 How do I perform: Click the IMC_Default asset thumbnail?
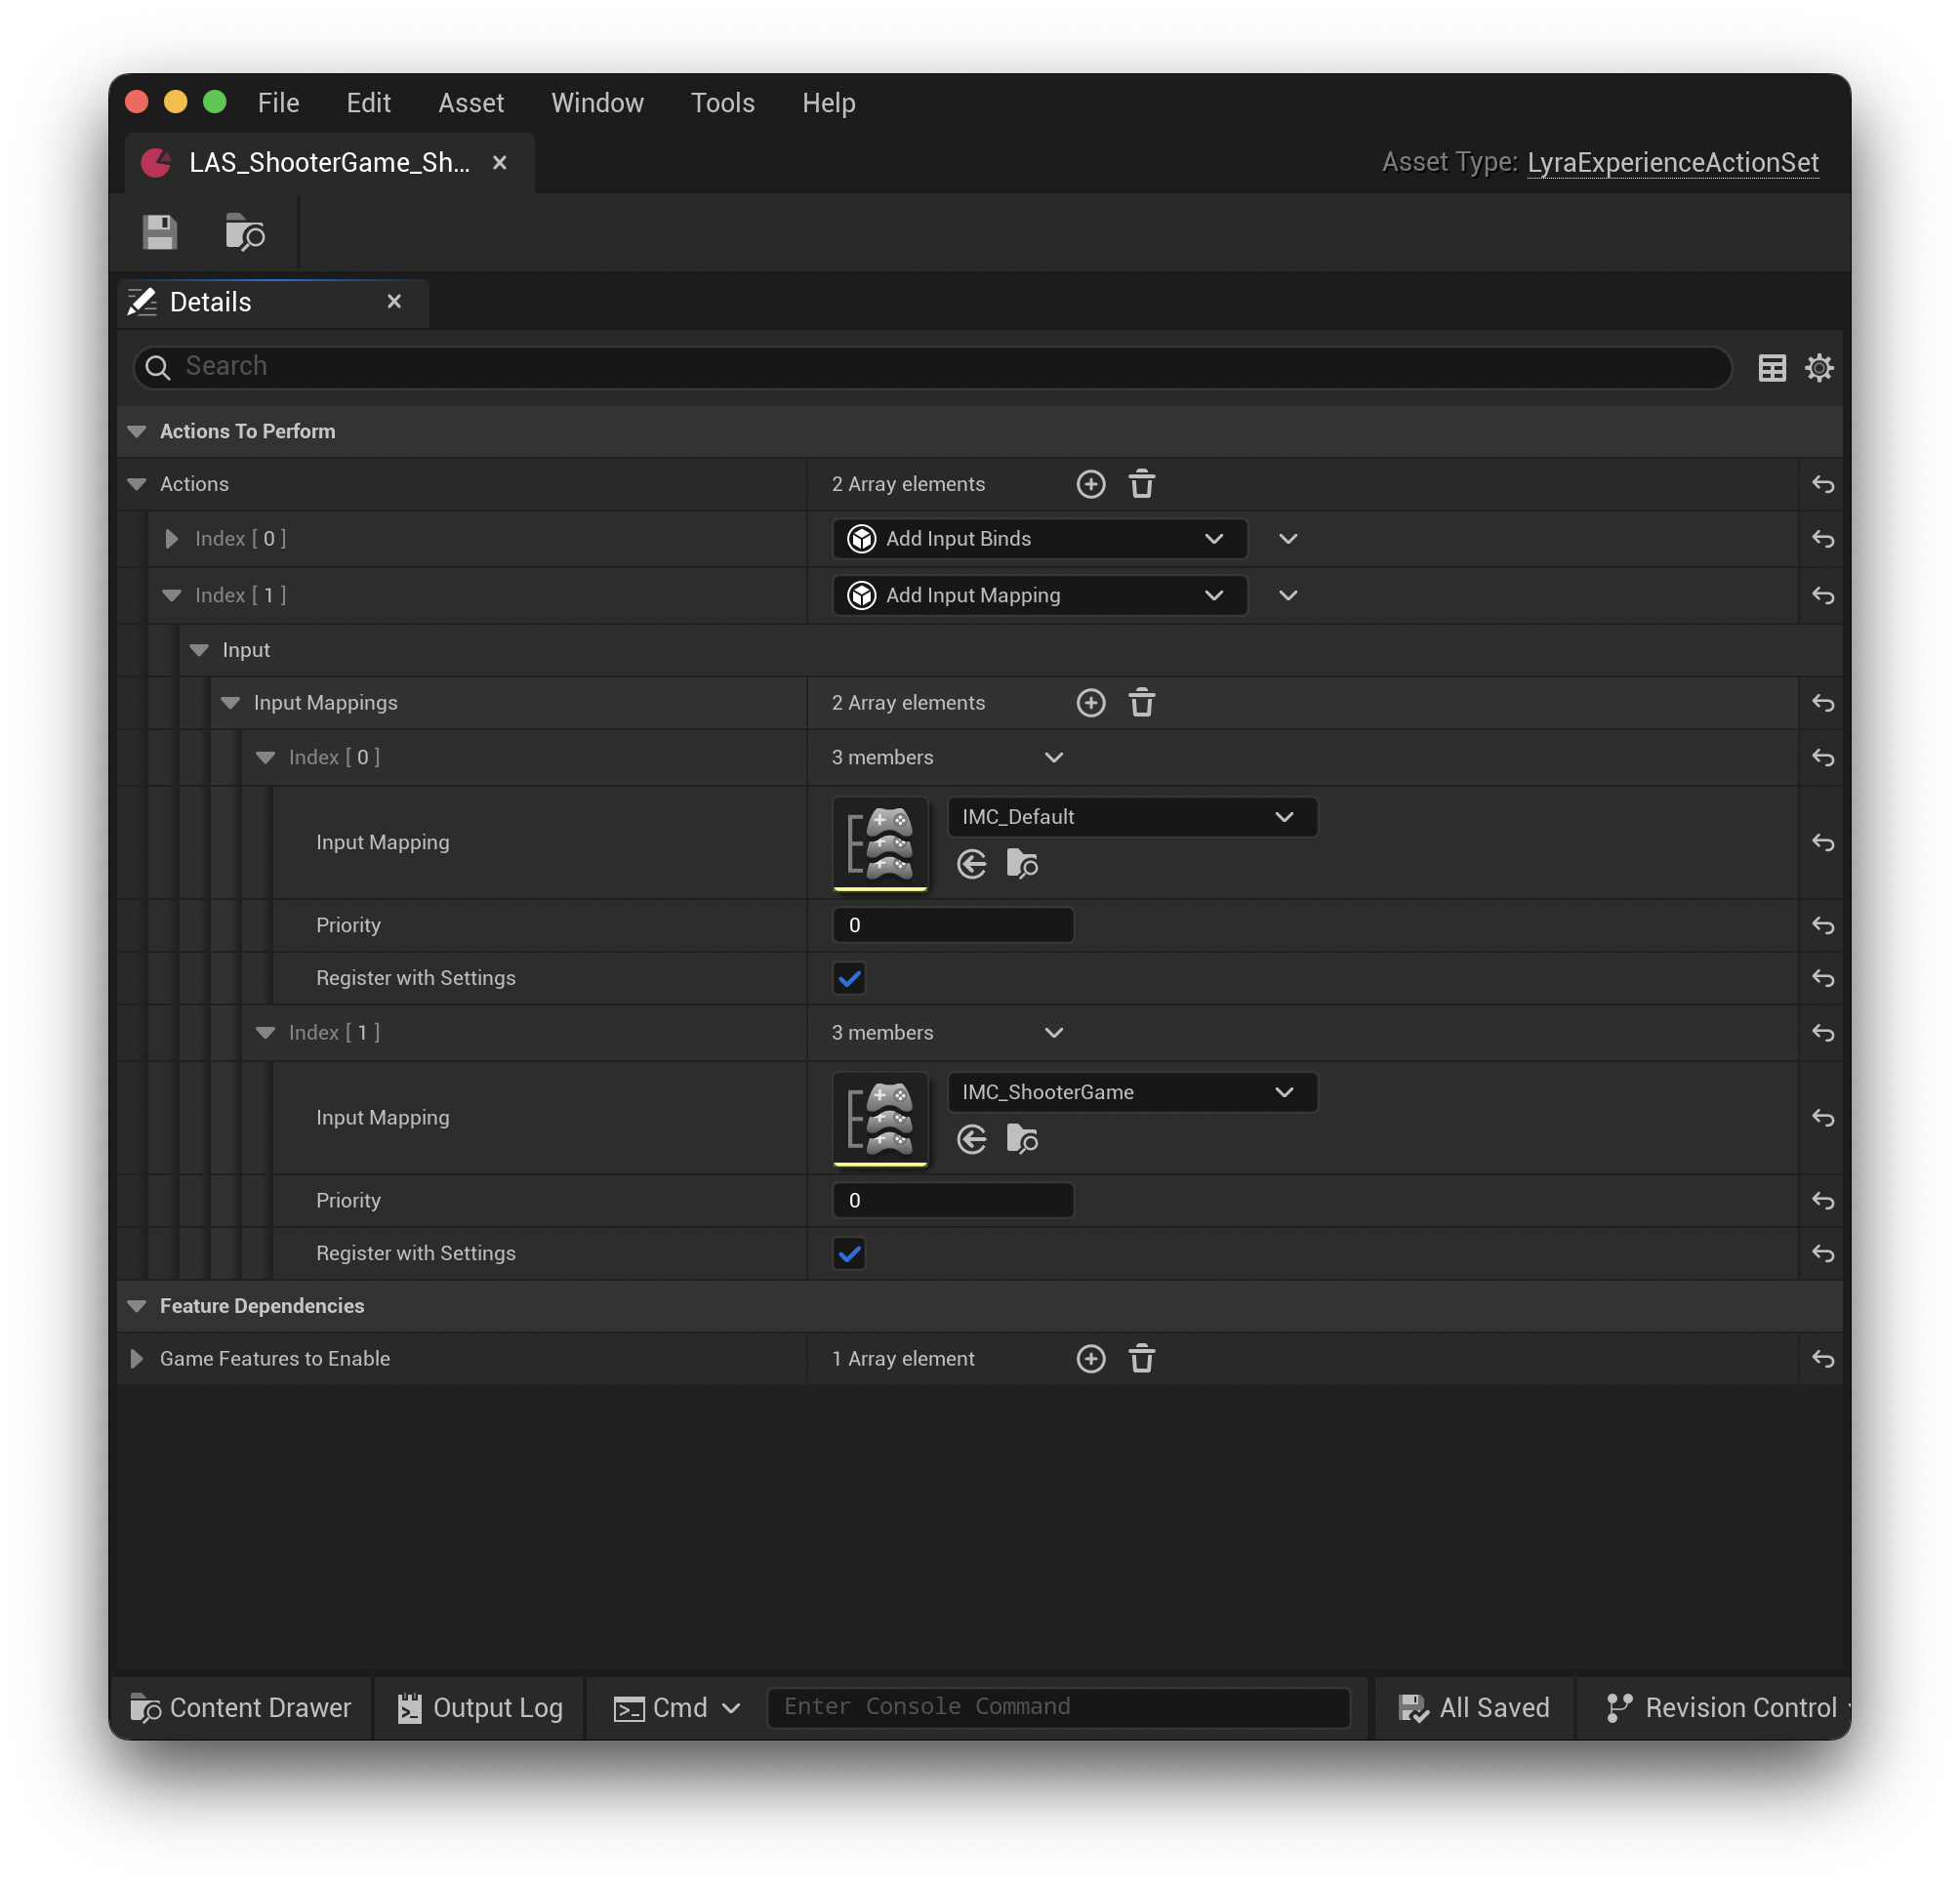coord(880,843)
